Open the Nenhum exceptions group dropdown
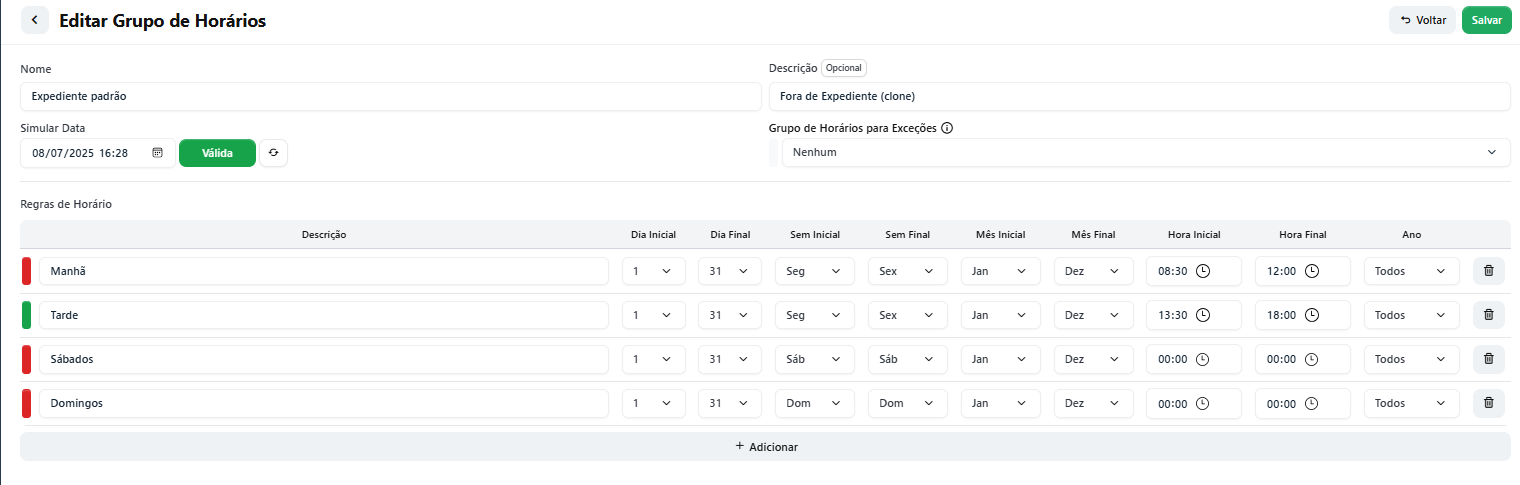Viewport: 1520px width, 485px height. [1146, 152]
